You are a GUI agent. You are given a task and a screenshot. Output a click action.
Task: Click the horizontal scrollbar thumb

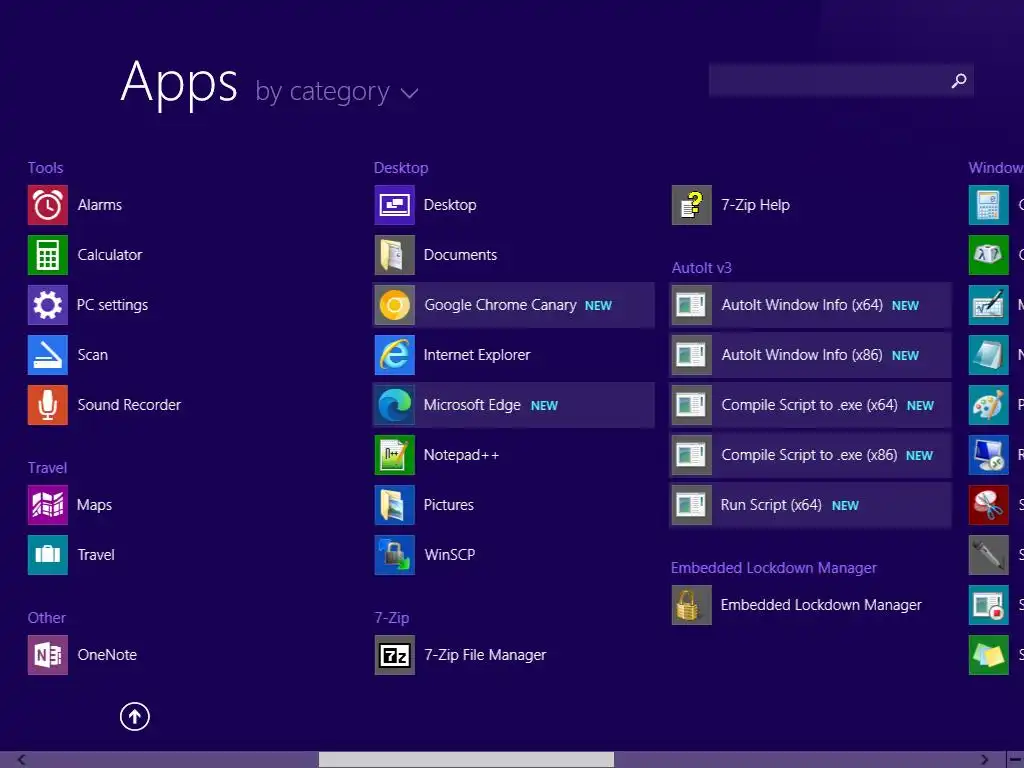click(x=466, y=760)
